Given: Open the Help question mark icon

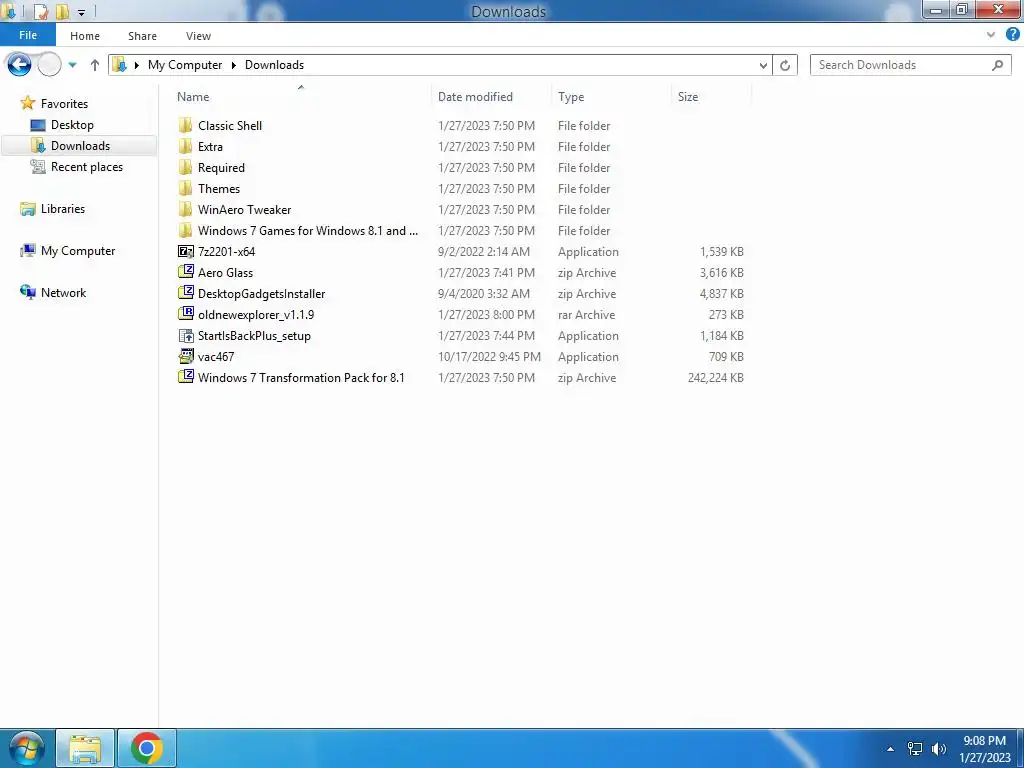Looking at the screenshot, I should click(x=1012, y=35).
